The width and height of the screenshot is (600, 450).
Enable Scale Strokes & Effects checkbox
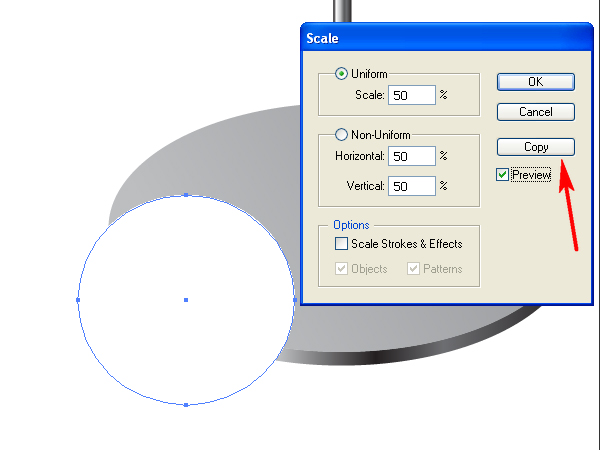[341, 244]
